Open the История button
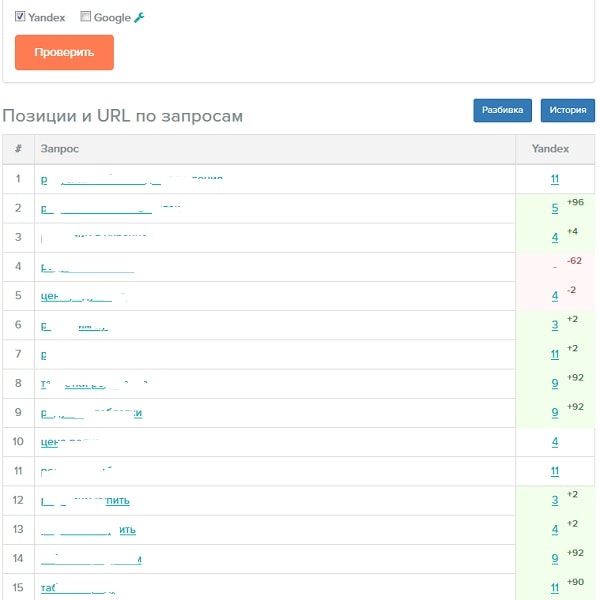The height and width of the screenshot is (600, 600). pos(567,111)
